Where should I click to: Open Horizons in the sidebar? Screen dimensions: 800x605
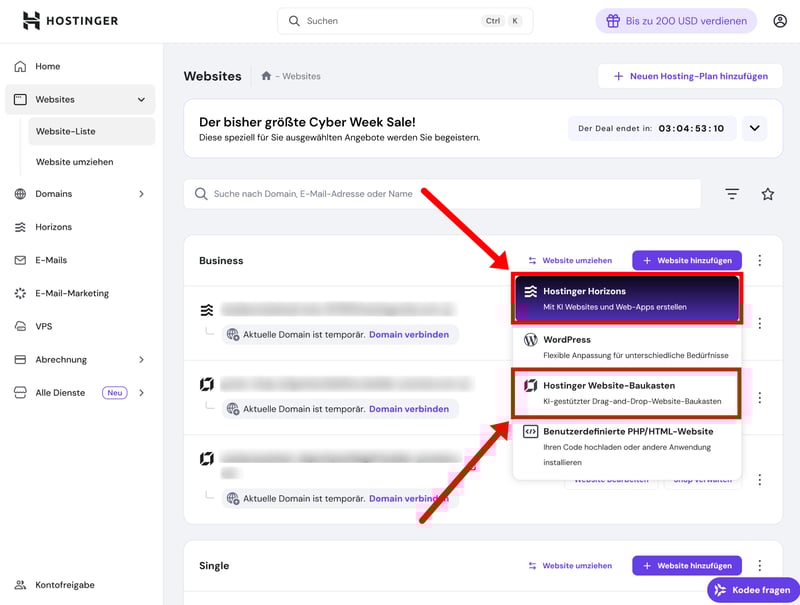pyautogui.click(x=54, y=227)
